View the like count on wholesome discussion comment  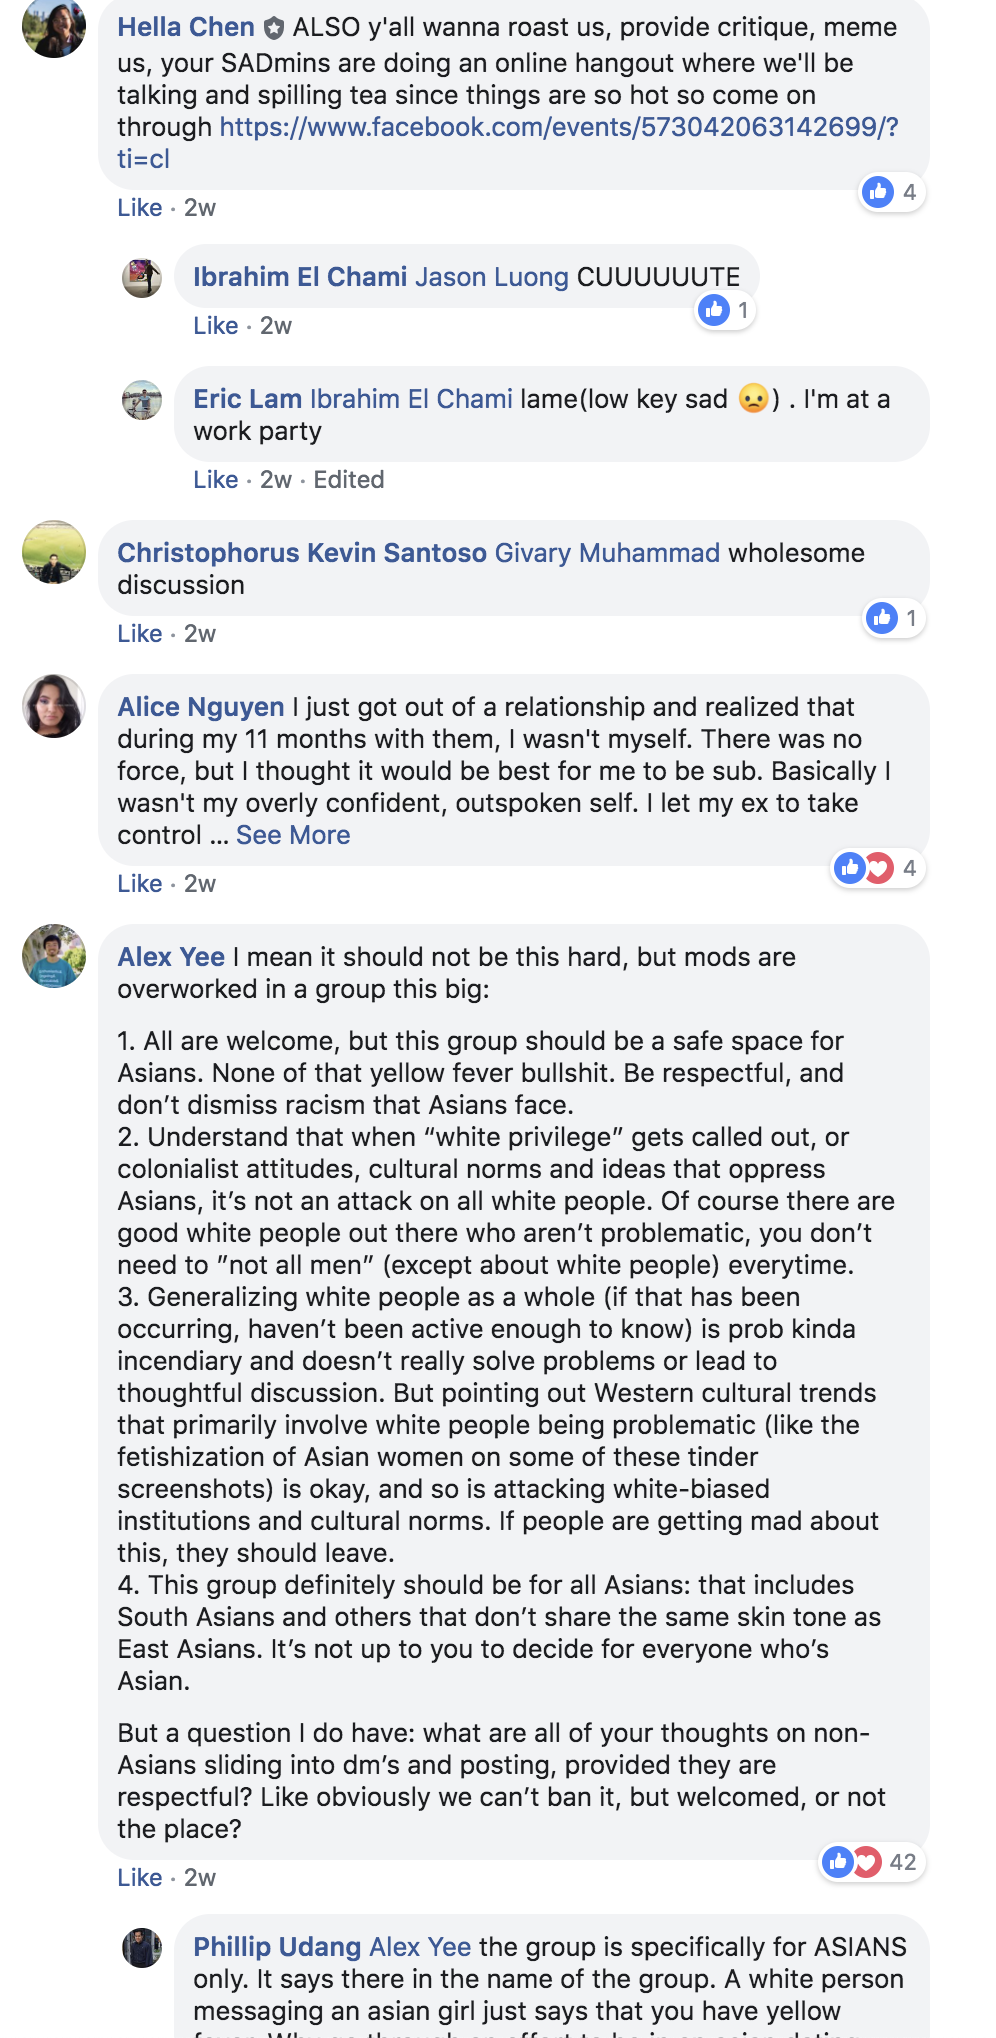895,618
